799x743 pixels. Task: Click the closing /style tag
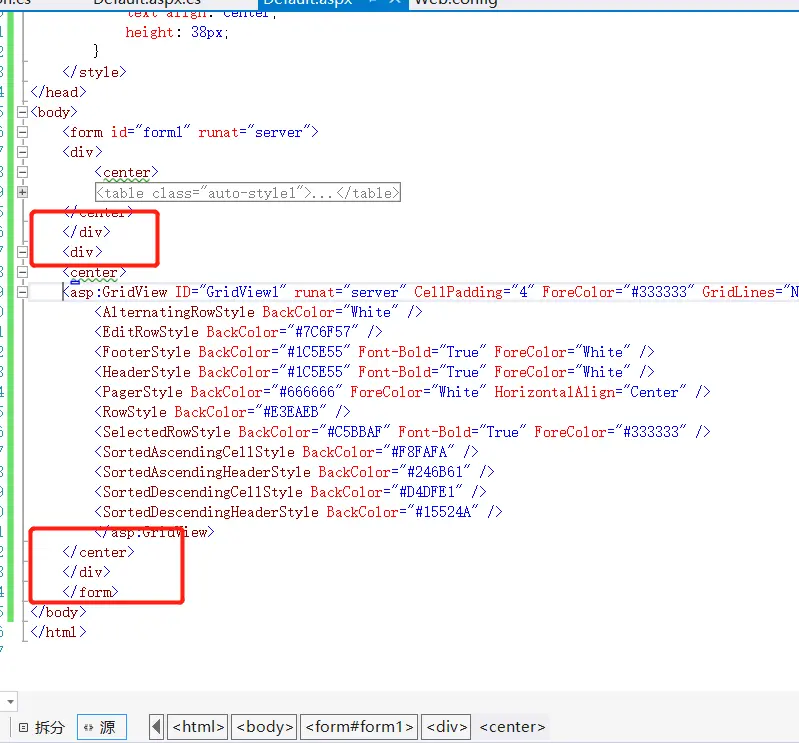coord(94,72)
